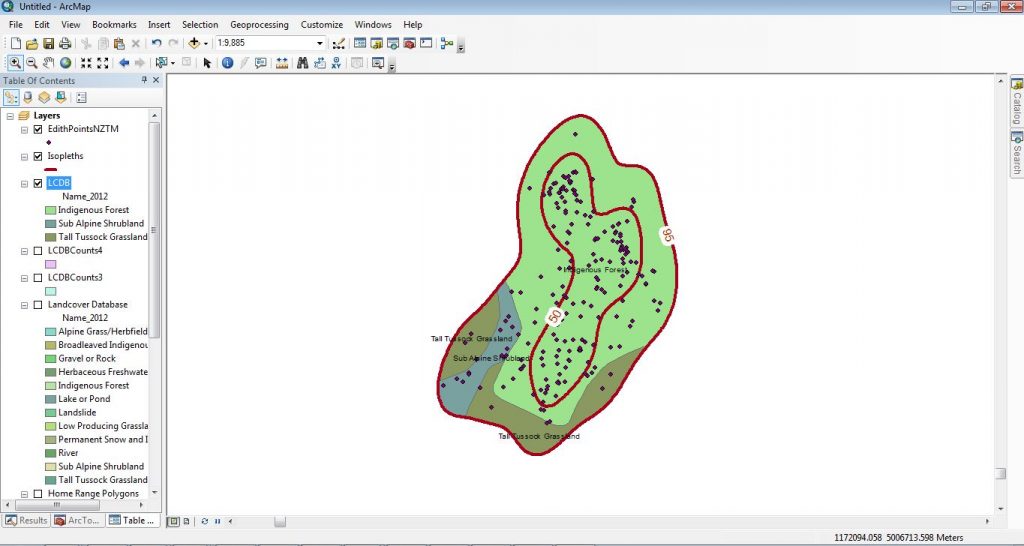Open the Editor toolbar icon
This screenshot has width=1024, height=546.
coord(338,44)
